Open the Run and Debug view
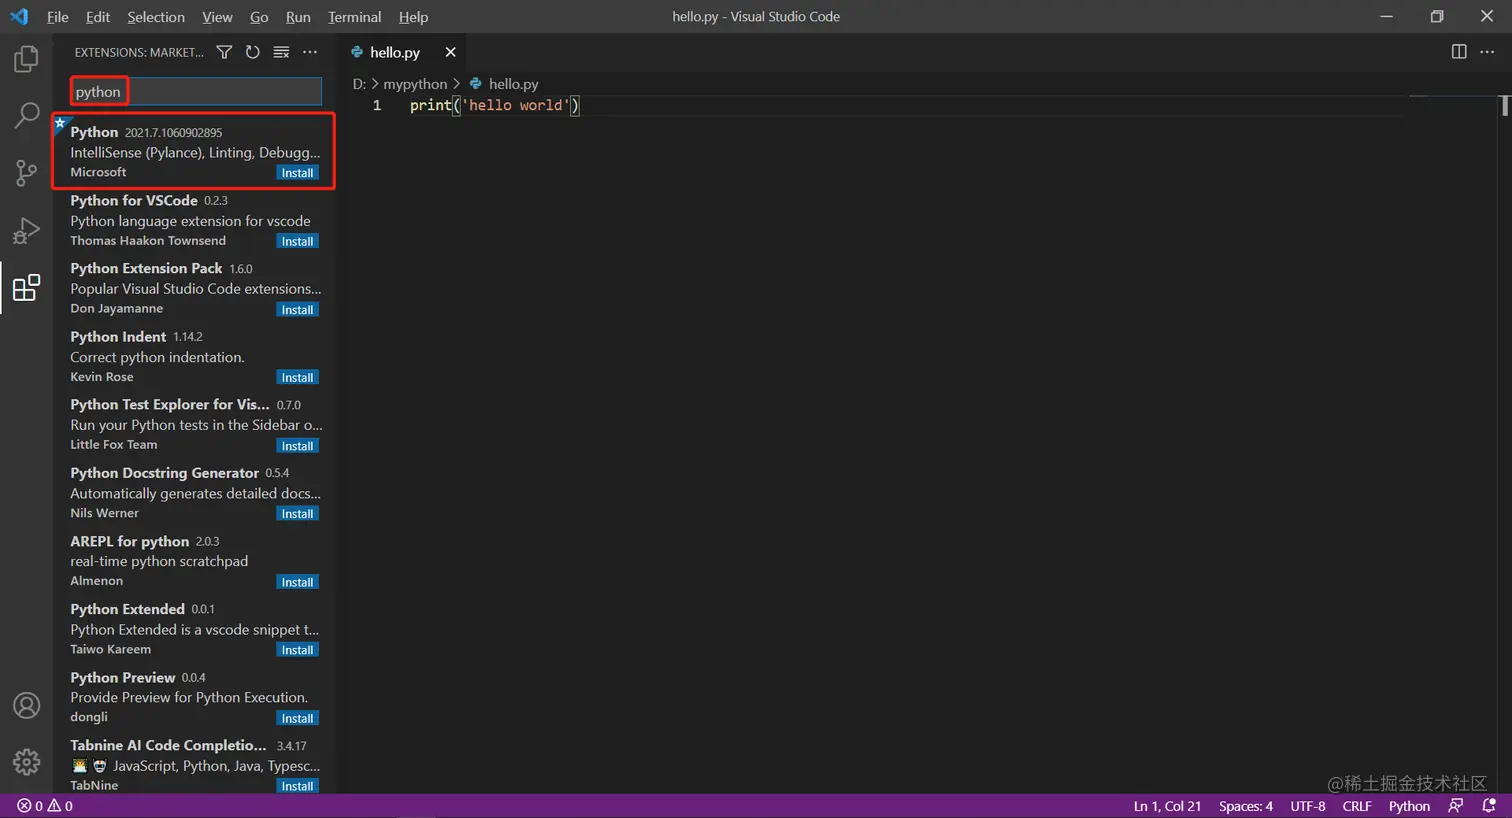The height and width of the screenshot is (818, 1512). click(x=26, y=230)
